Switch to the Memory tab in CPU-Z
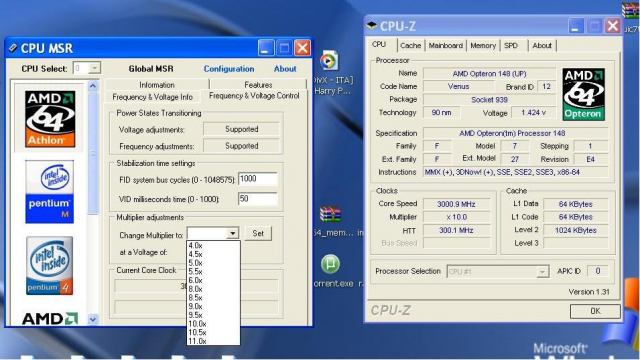 pyautogui.click(x=483, y=45)
